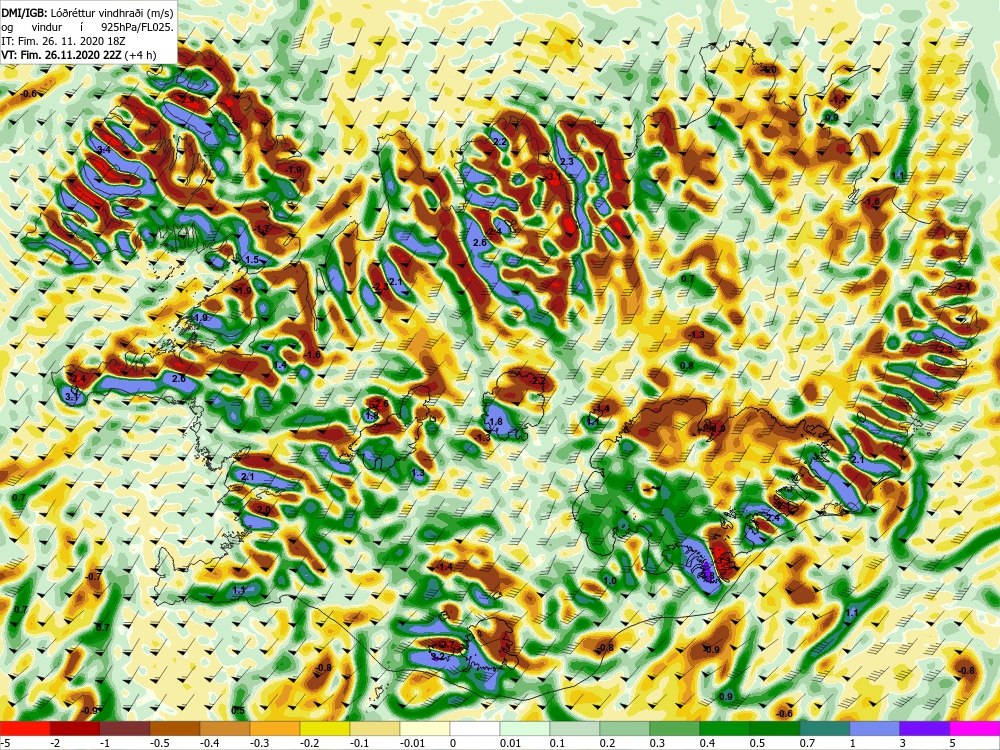Viewport: 1000px width, 750px height.
Task: Click the '-2.2' value on the map
Action: pos(538,381)
